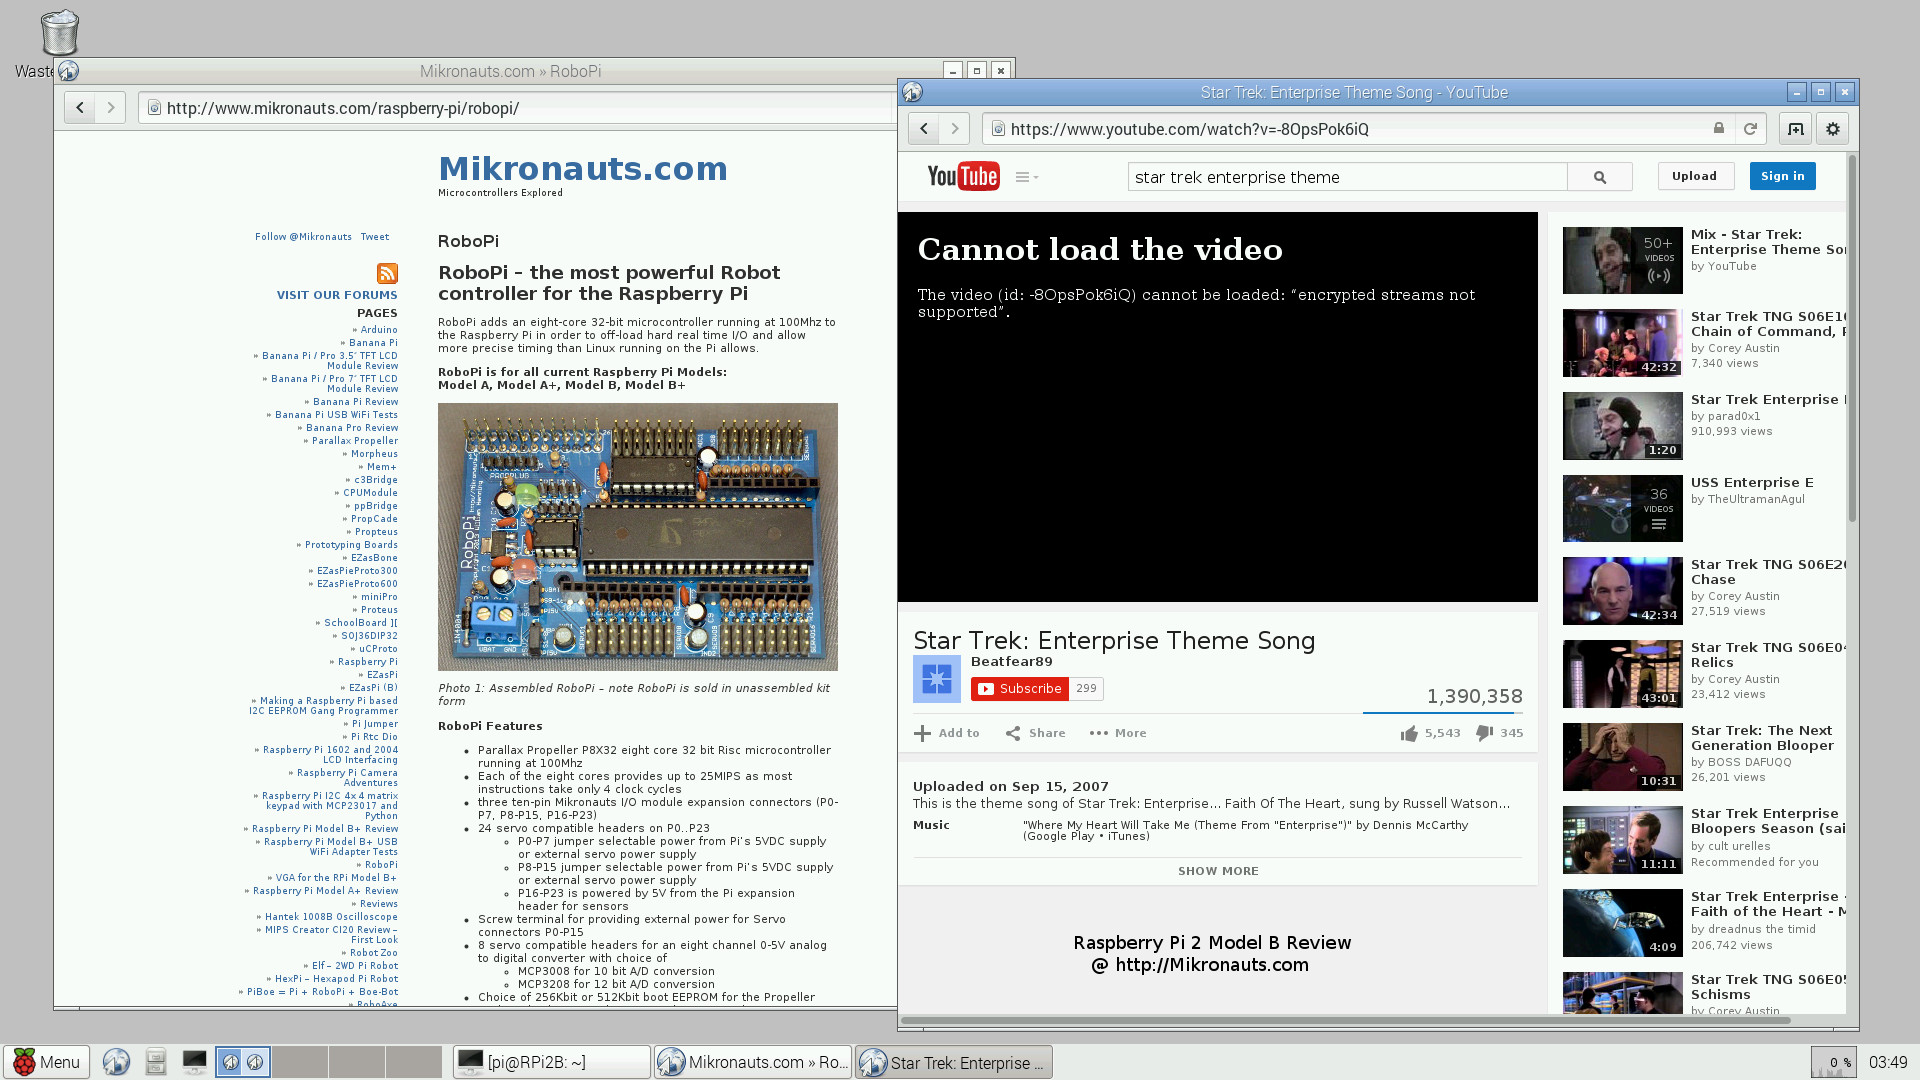The height and width of the screenshot is (1080, 1920).
Task: Click Google Play link in Music credits
Action: 1060,837
